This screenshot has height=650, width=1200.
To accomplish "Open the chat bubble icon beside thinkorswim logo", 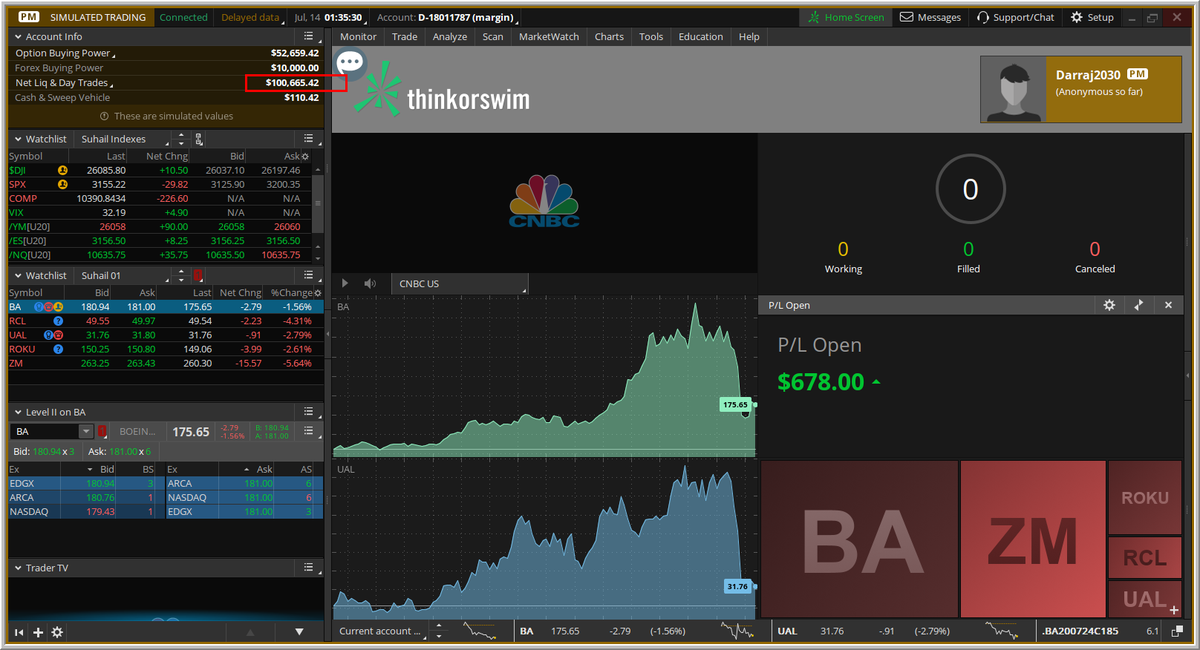I will pyautogui.click(x=350, y=63).
